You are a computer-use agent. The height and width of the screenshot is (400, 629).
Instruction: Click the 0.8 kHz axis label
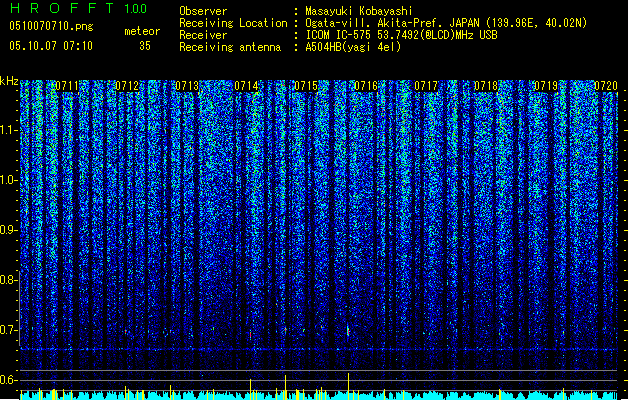pyautogui.click(x=9, y=280)
